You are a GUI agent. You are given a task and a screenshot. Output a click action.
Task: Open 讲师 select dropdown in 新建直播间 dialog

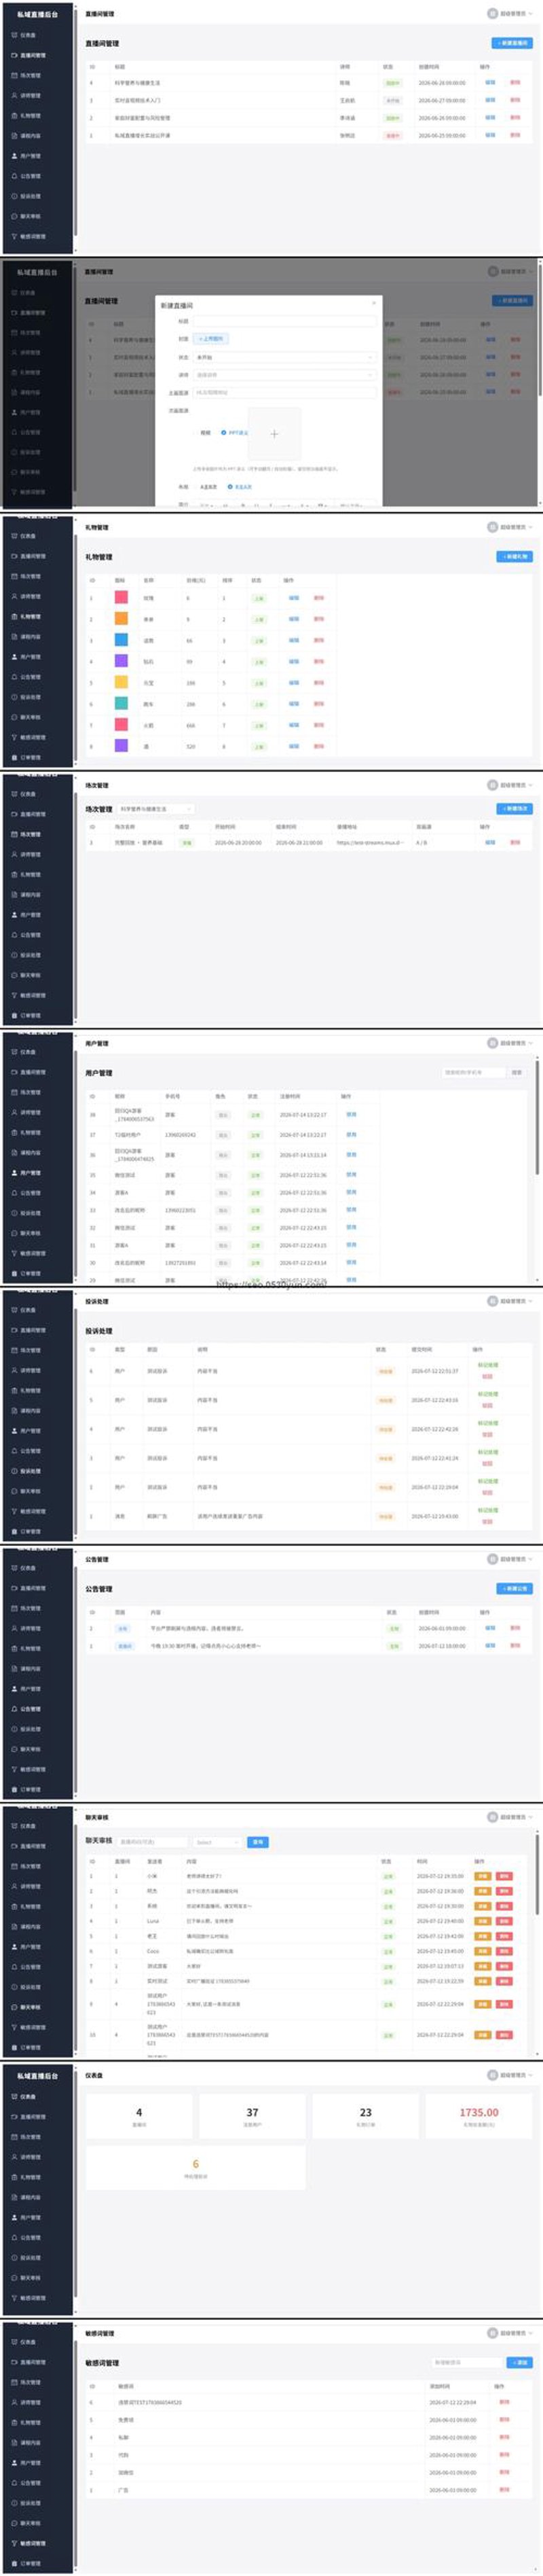point(284,375)
